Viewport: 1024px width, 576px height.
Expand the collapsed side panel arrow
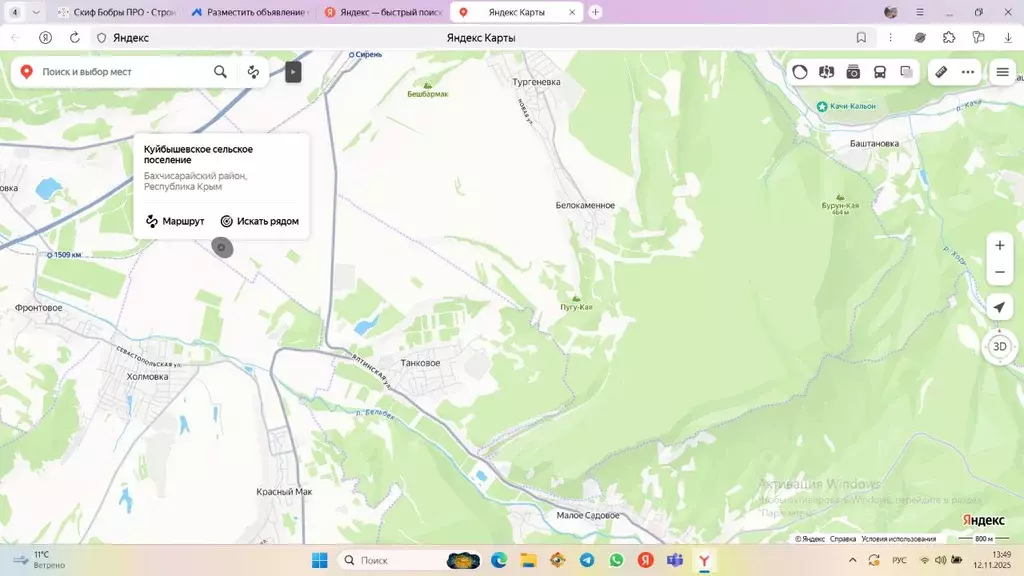pyautogui.click(x=293, y=72)
